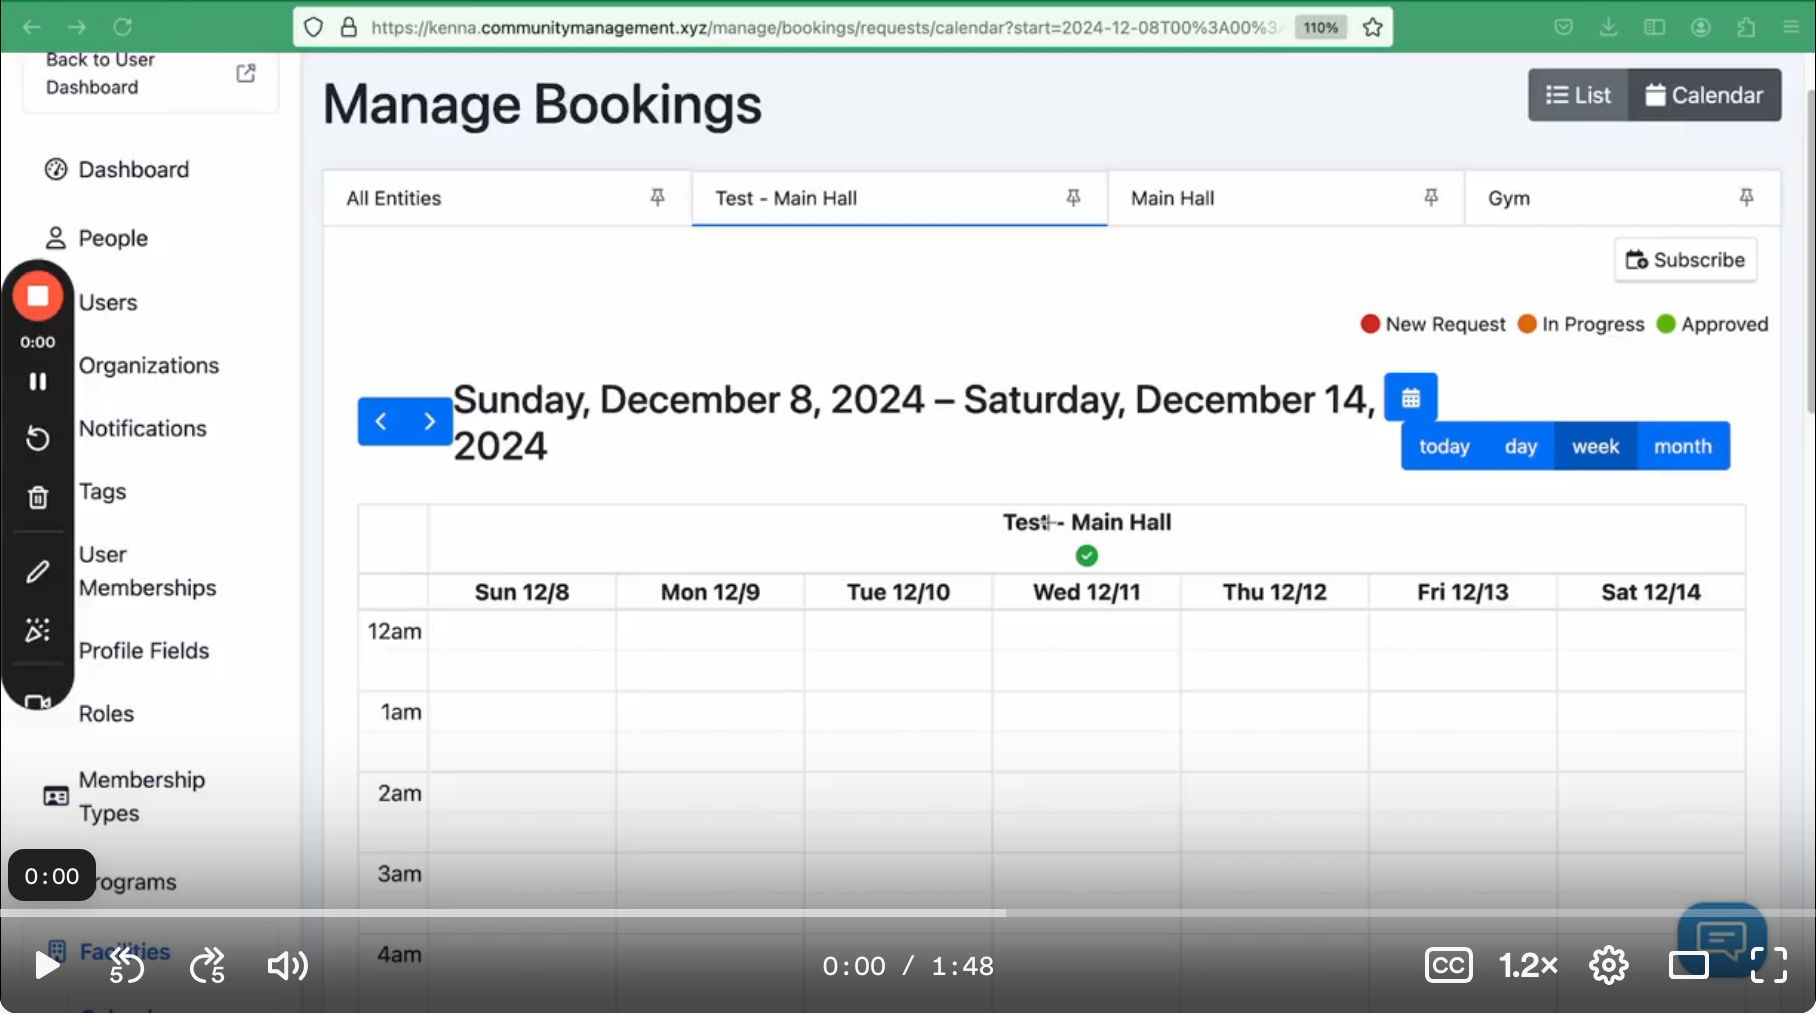Open browser downloads
1816x1014 pixels.
click(1608, 27)
